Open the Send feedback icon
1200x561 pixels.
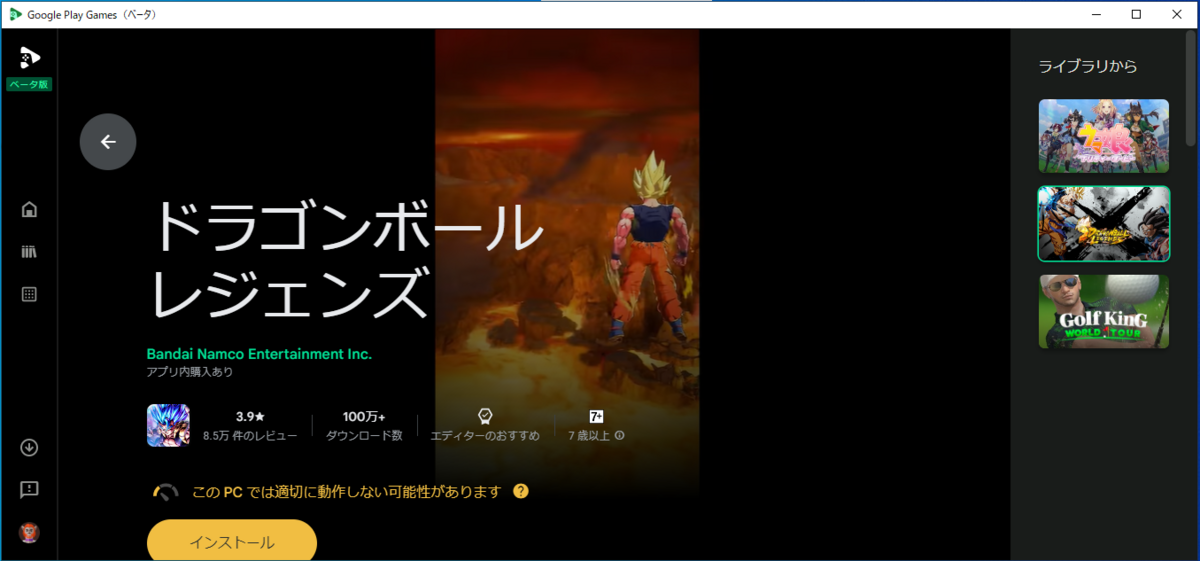pos(29,489)
